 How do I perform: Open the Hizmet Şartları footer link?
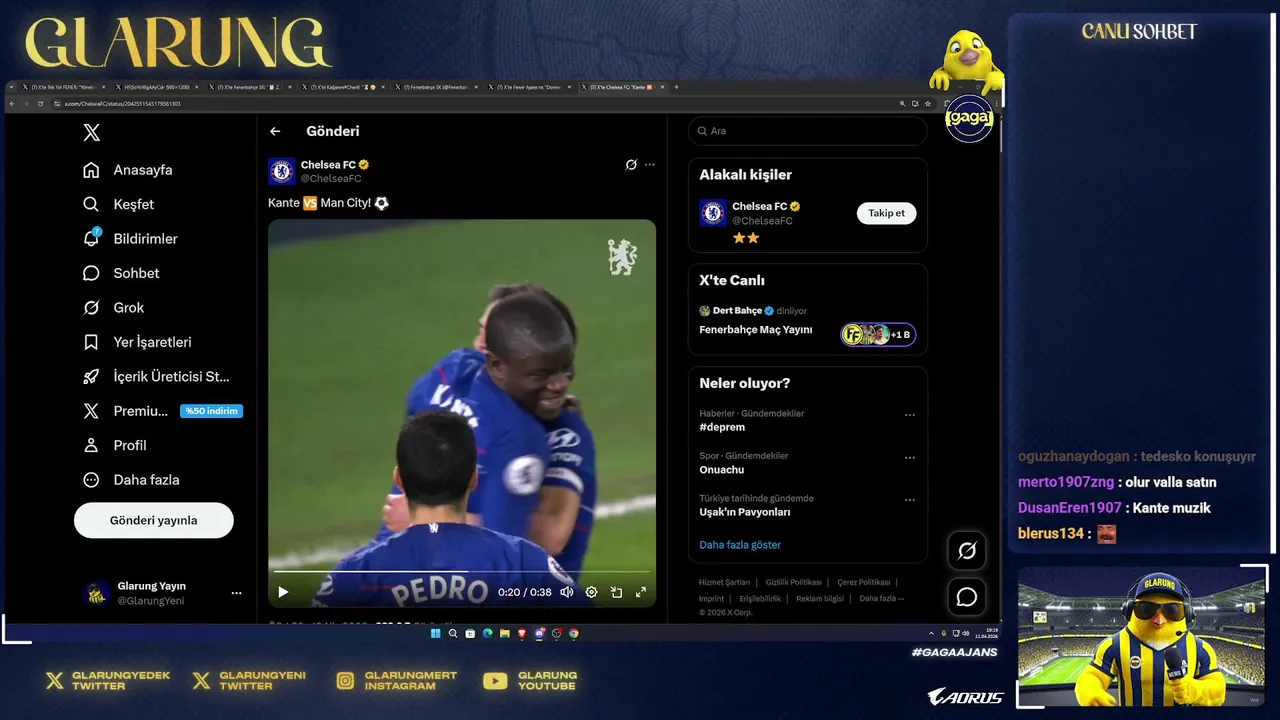[725, 582]
